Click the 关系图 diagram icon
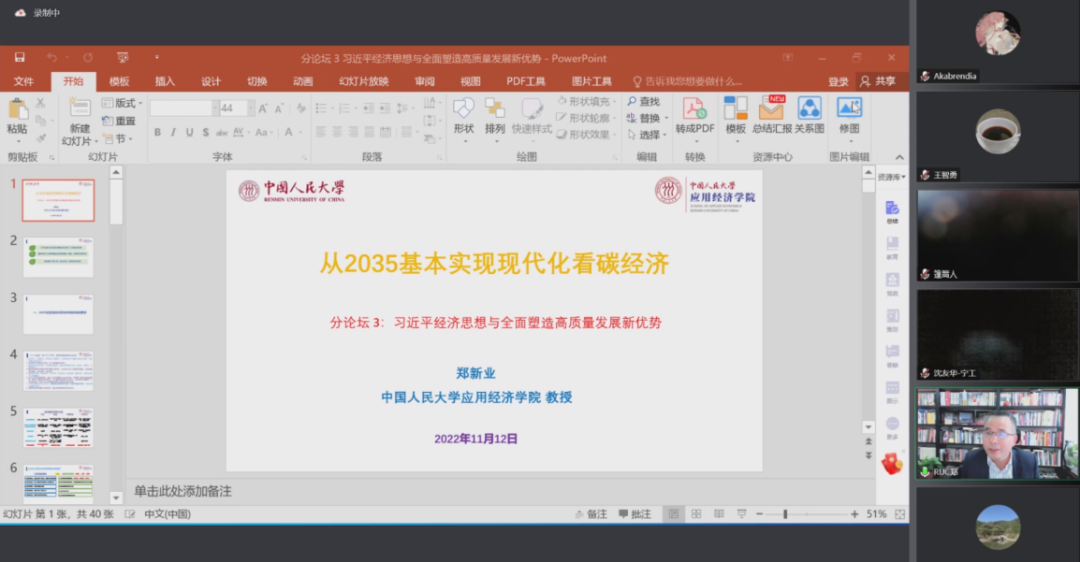Image resolution: width=1080 pixels, height=562 pixels. pos(809,109)
